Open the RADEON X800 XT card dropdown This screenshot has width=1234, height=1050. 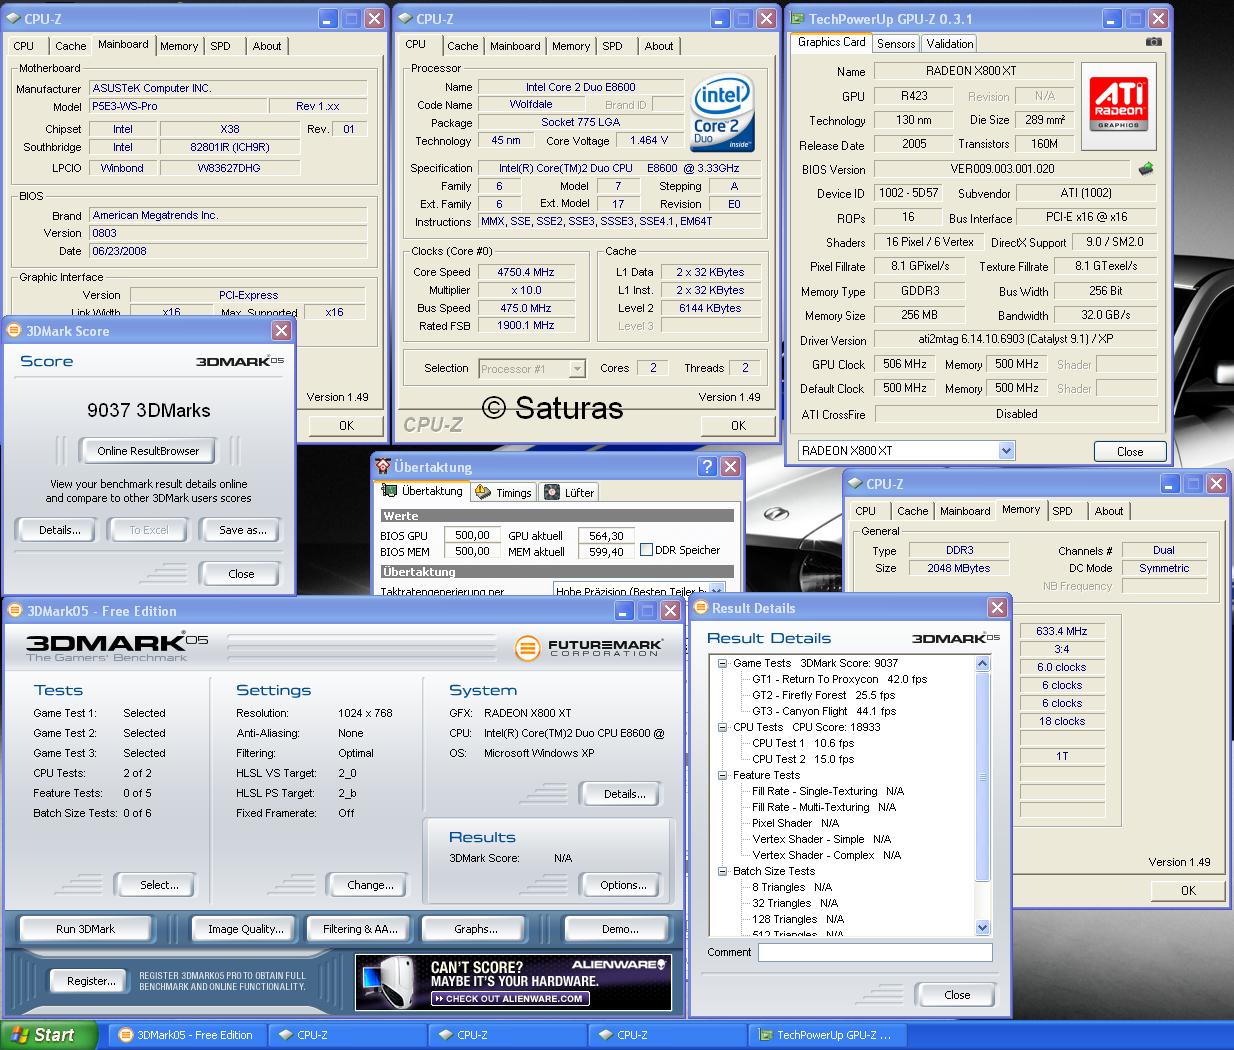tap(1007, 451)
